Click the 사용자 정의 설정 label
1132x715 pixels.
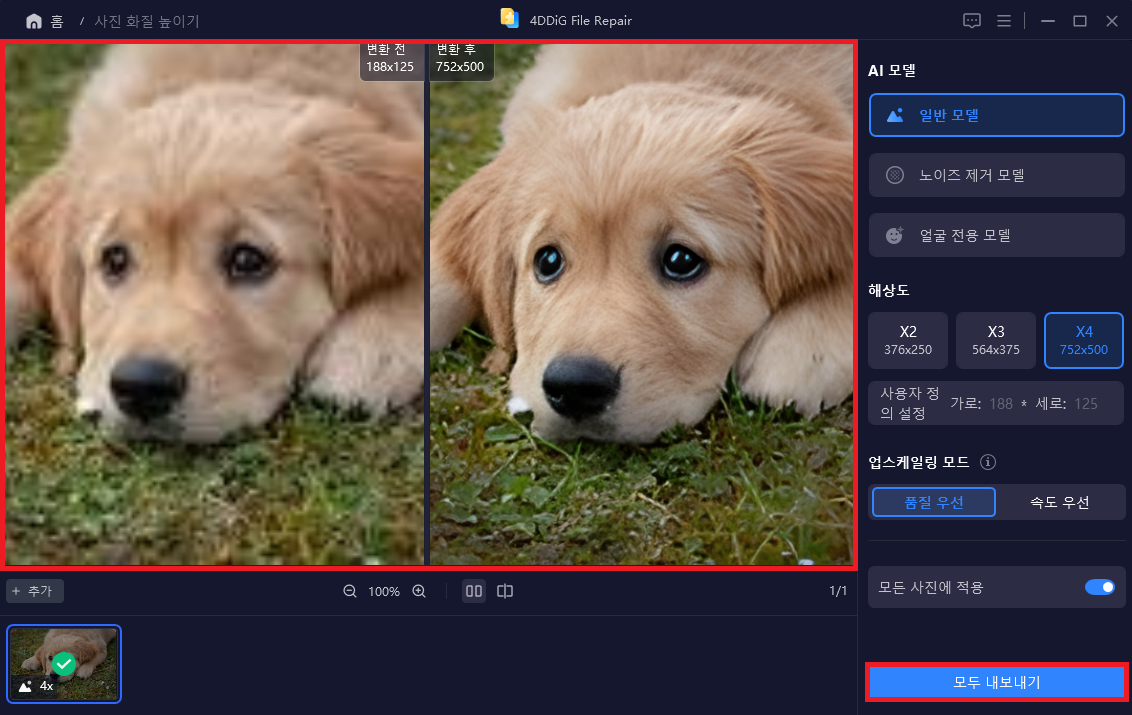pyautogui.click(x=910, y=403)
